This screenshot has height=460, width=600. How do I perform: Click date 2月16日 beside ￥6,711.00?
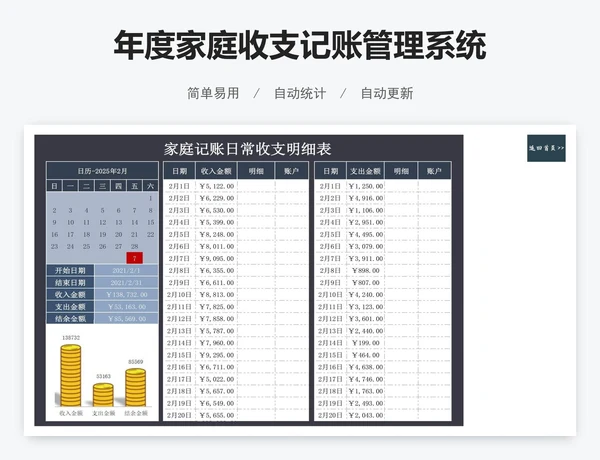click(x=179, y=367)
